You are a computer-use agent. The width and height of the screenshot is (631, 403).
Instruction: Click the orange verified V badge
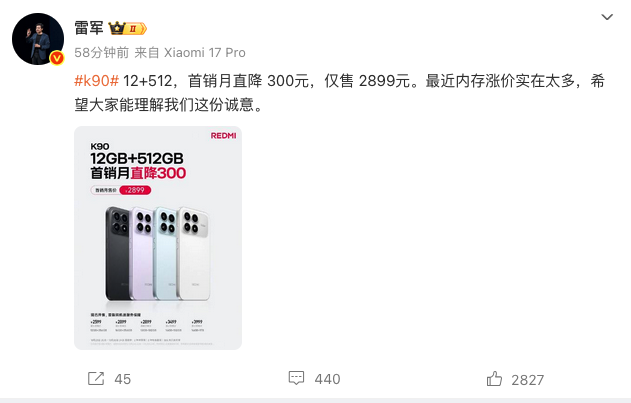tap(57, 58)
